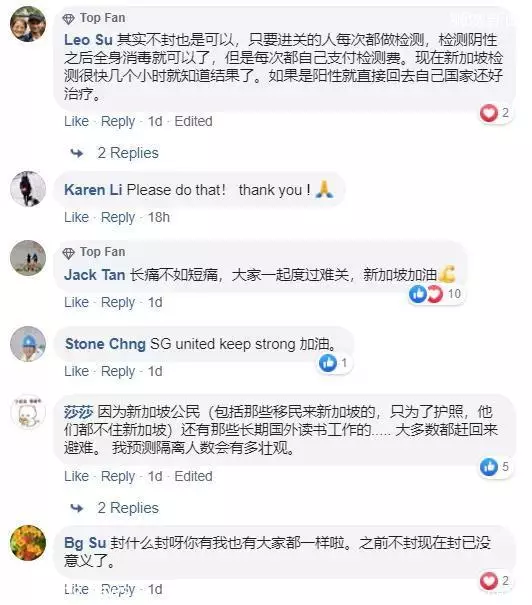The width and height of the screenshot is (532, 605).
Task: Click the heart reaction on Leo Su's comment
Action: pyautogui.click(x=488, y=113)
